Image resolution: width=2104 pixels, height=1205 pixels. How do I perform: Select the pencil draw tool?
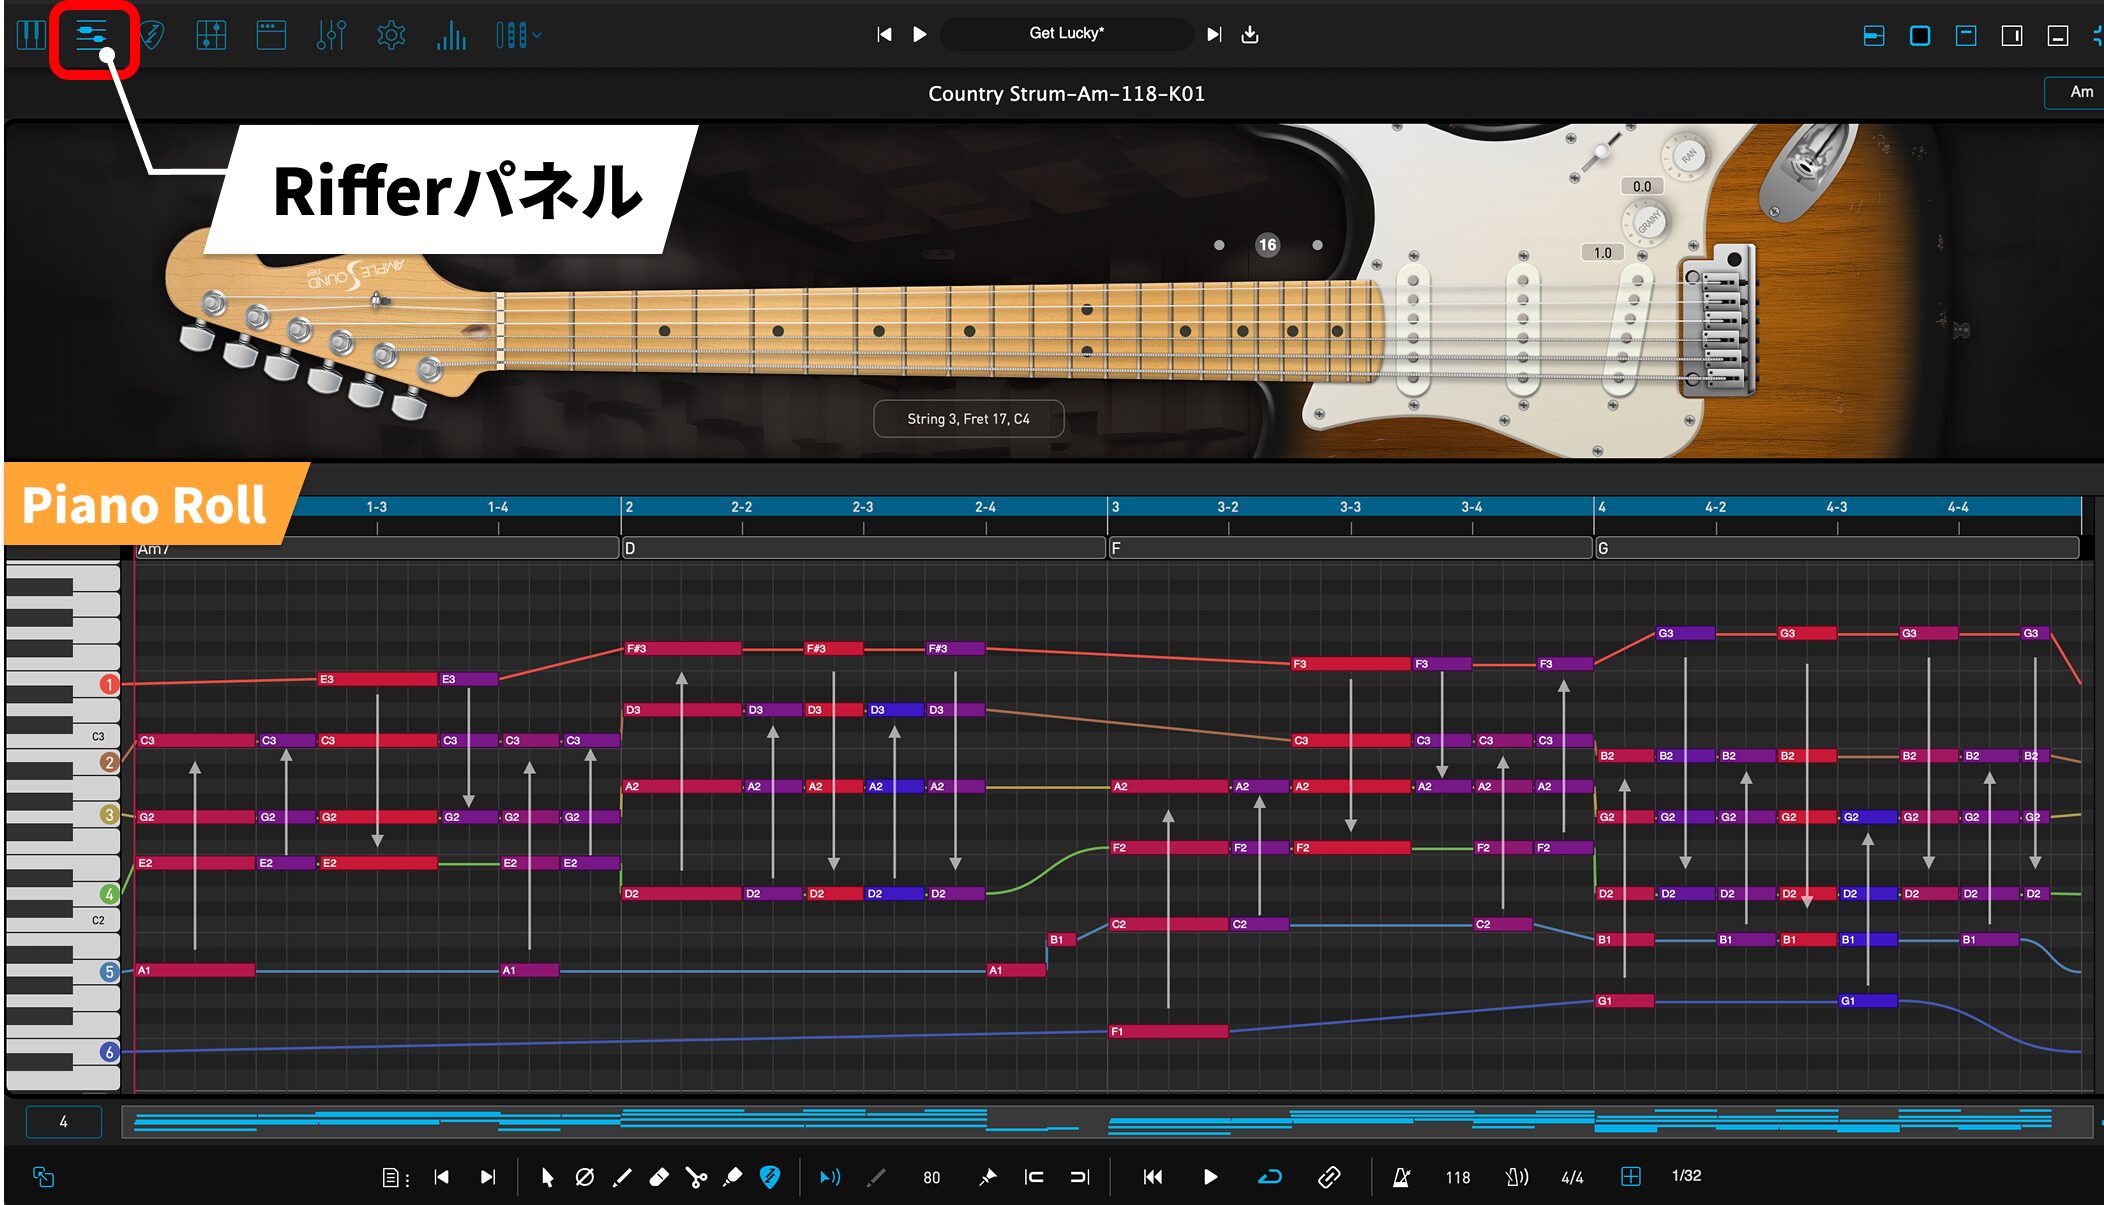pyautogui.click(x=622, y=1177)
